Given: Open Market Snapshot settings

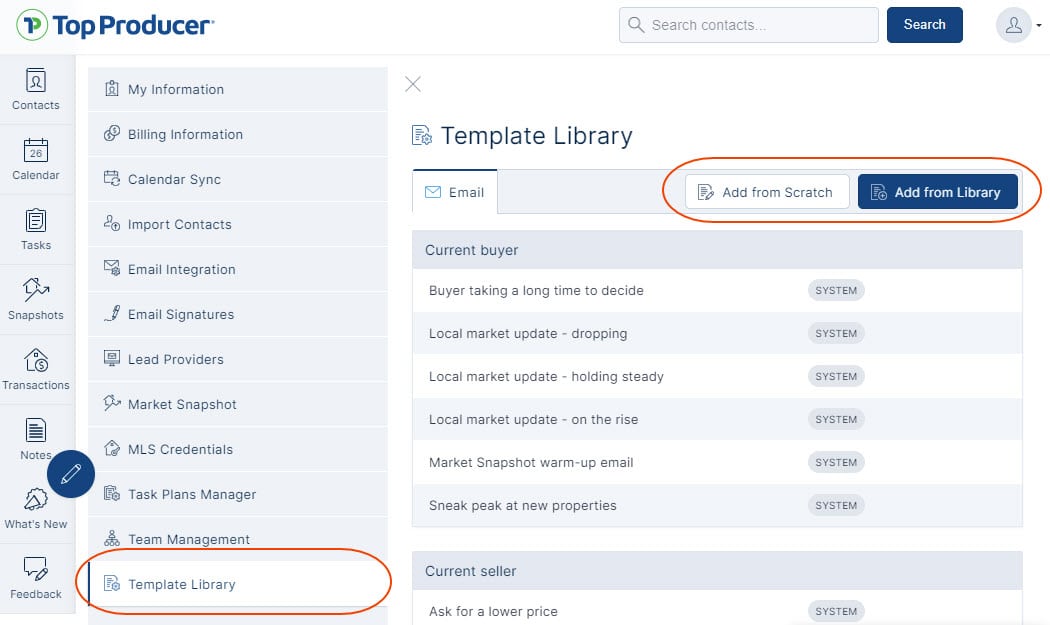Looking at the screenshot, I should point(238,404).
